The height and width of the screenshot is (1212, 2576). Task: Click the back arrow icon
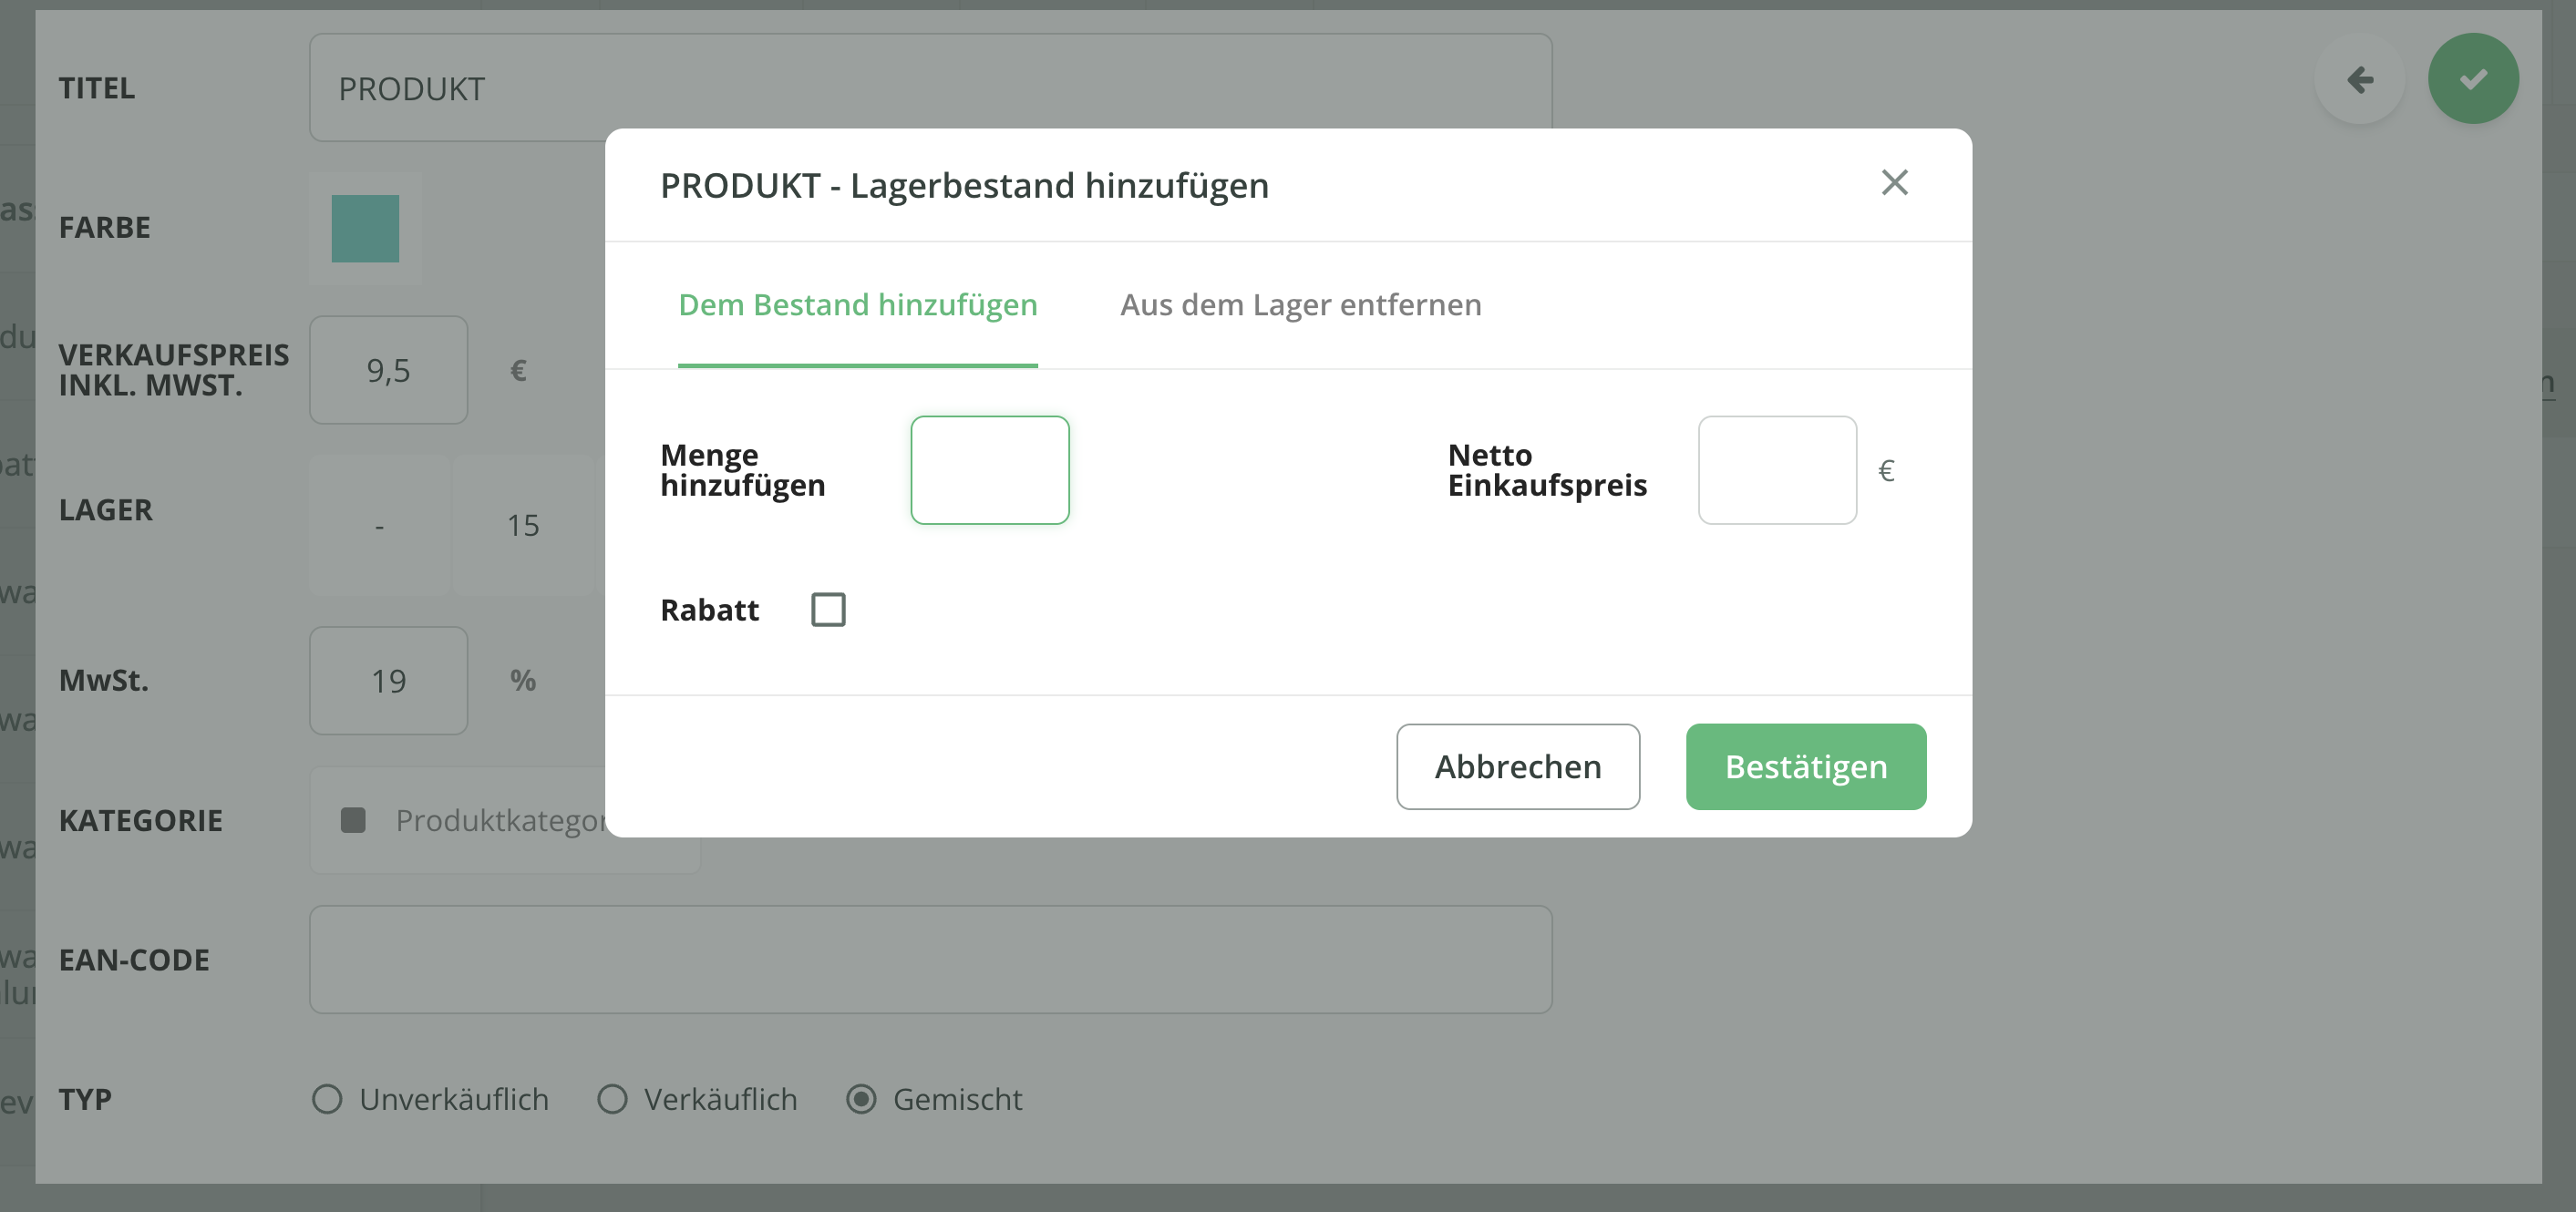point(2360,80)
